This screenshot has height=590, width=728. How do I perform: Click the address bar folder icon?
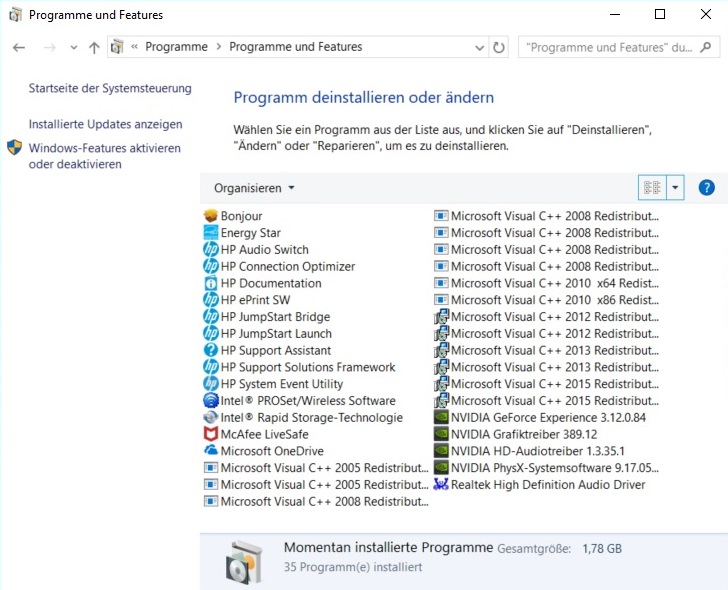tap(117, 47)
